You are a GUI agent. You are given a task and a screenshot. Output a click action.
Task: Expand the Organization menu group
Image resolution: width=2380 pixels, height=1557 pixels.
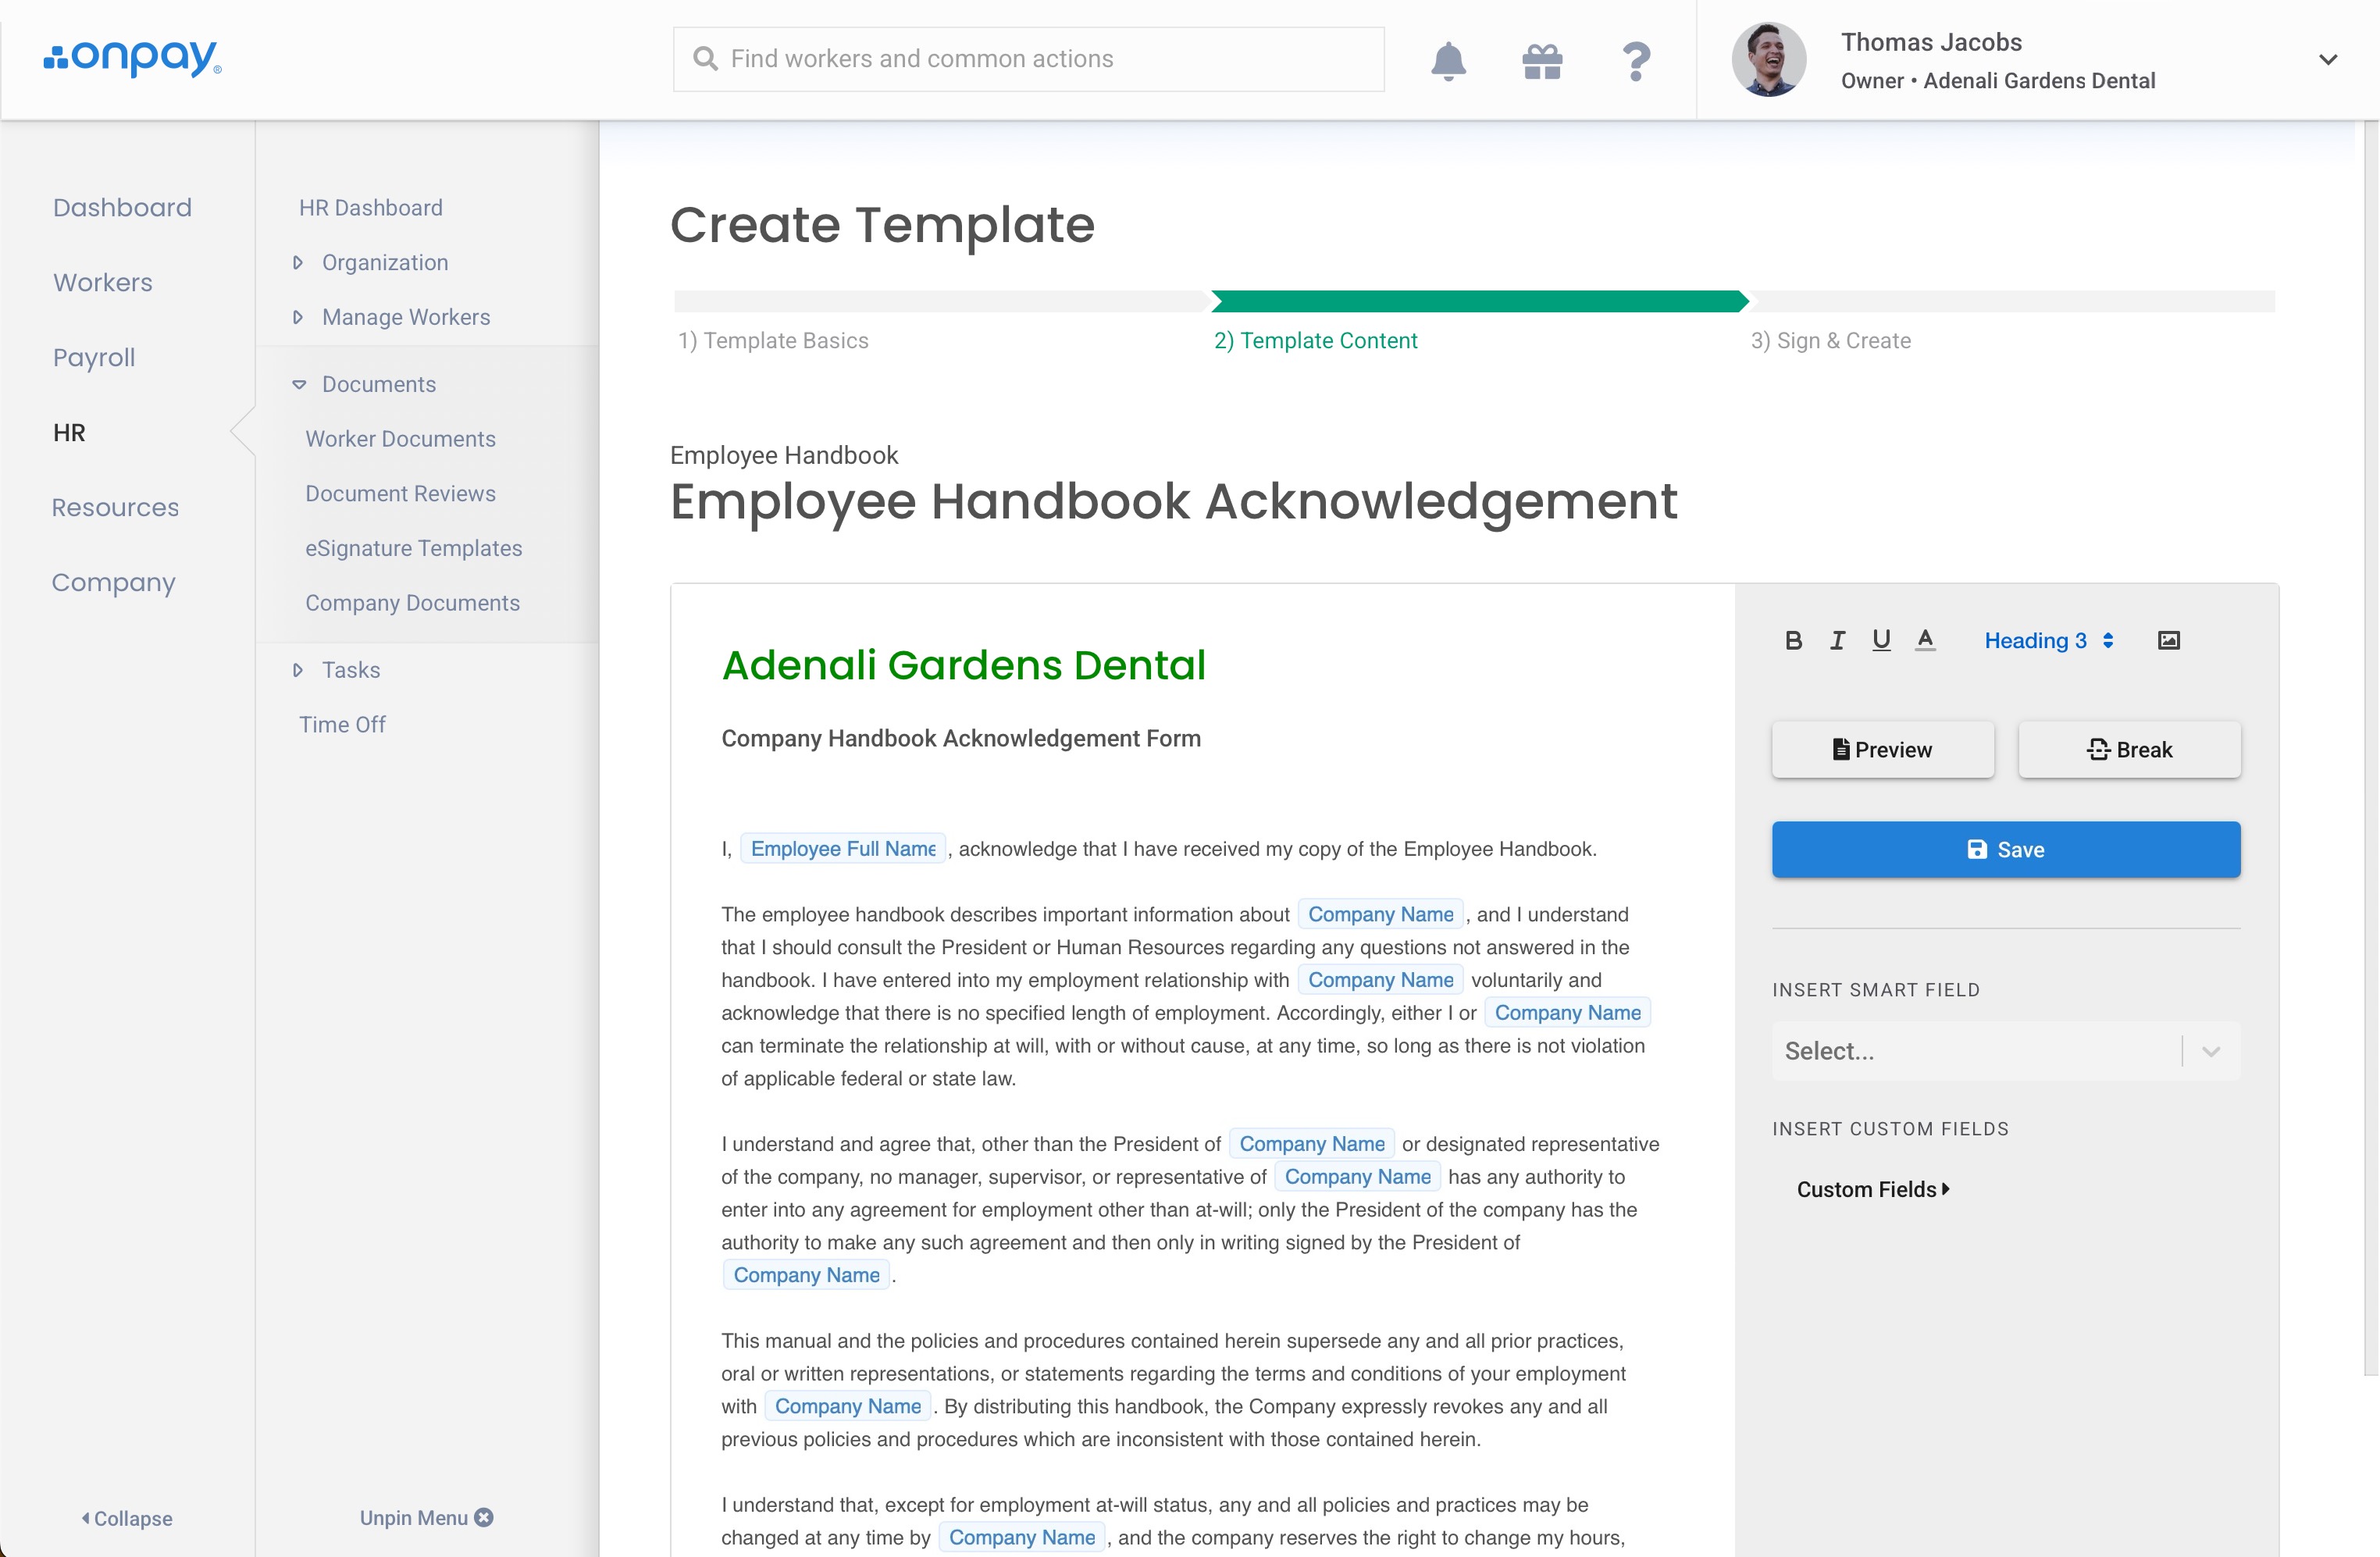tap(384, 262)
